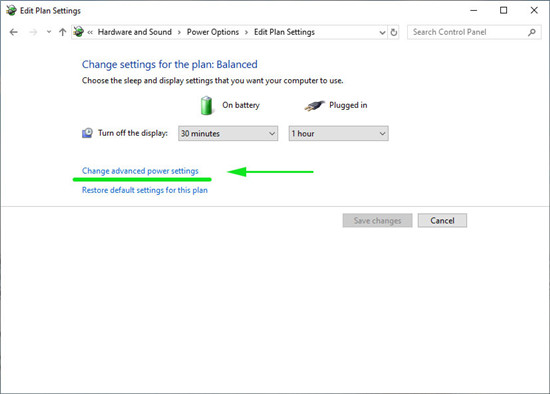This screenshot has width=550, height=394.
Task: Click the Forward navigation arrow
Action: click(x=33, y=32)
